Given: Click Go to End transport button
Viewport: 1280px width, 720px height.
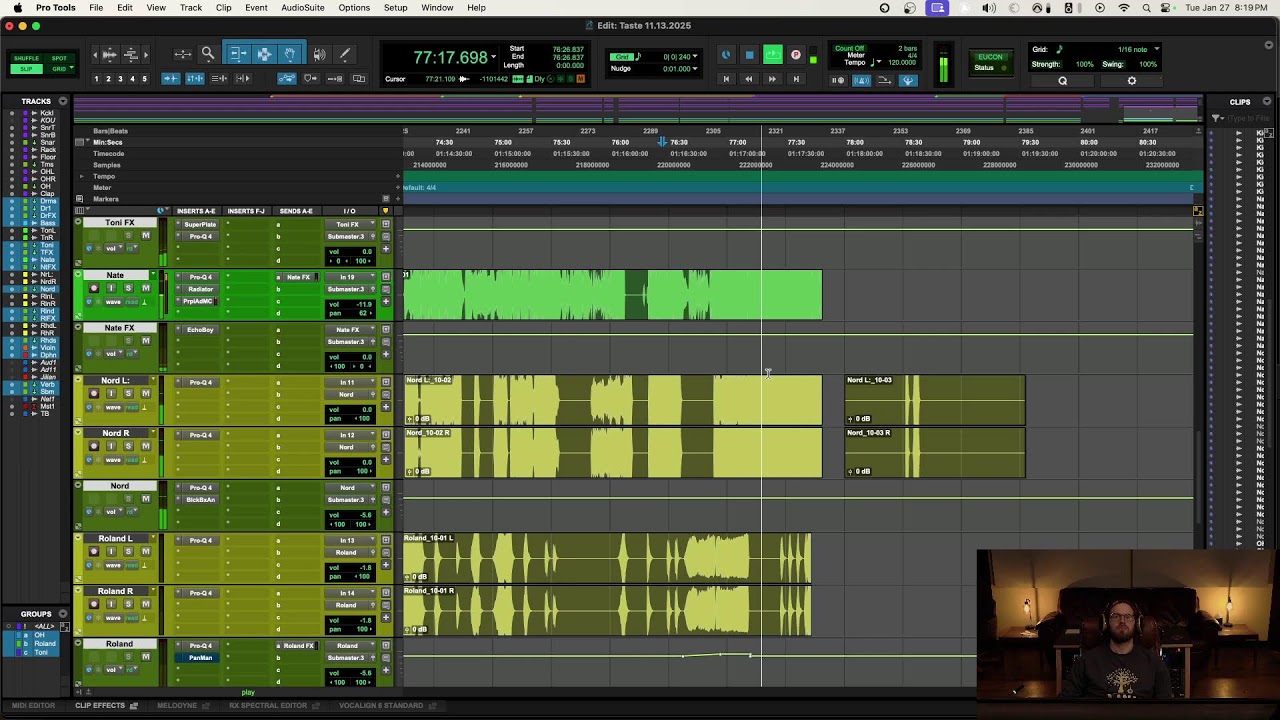Looking at the screenshot, I should 796,79.
